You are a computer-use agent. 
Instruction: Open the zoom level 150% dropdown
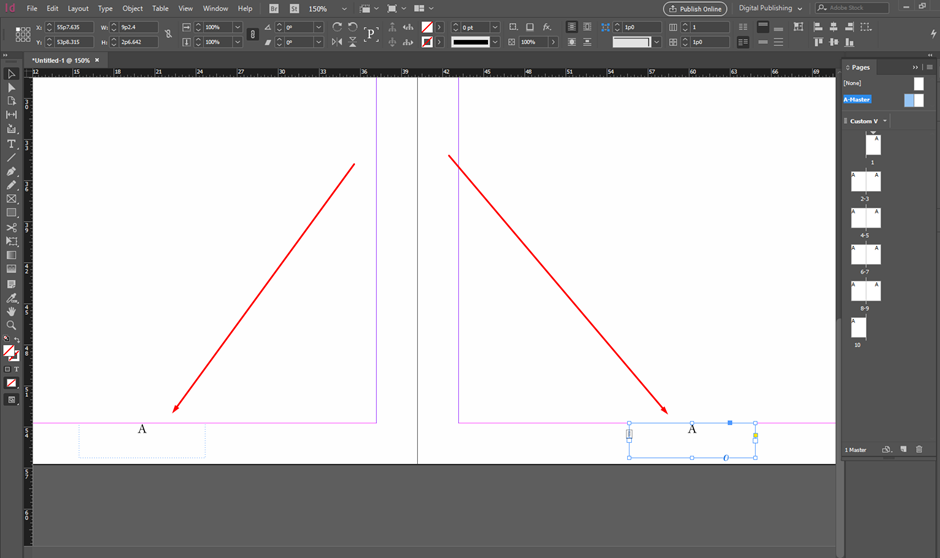point(345,9)
